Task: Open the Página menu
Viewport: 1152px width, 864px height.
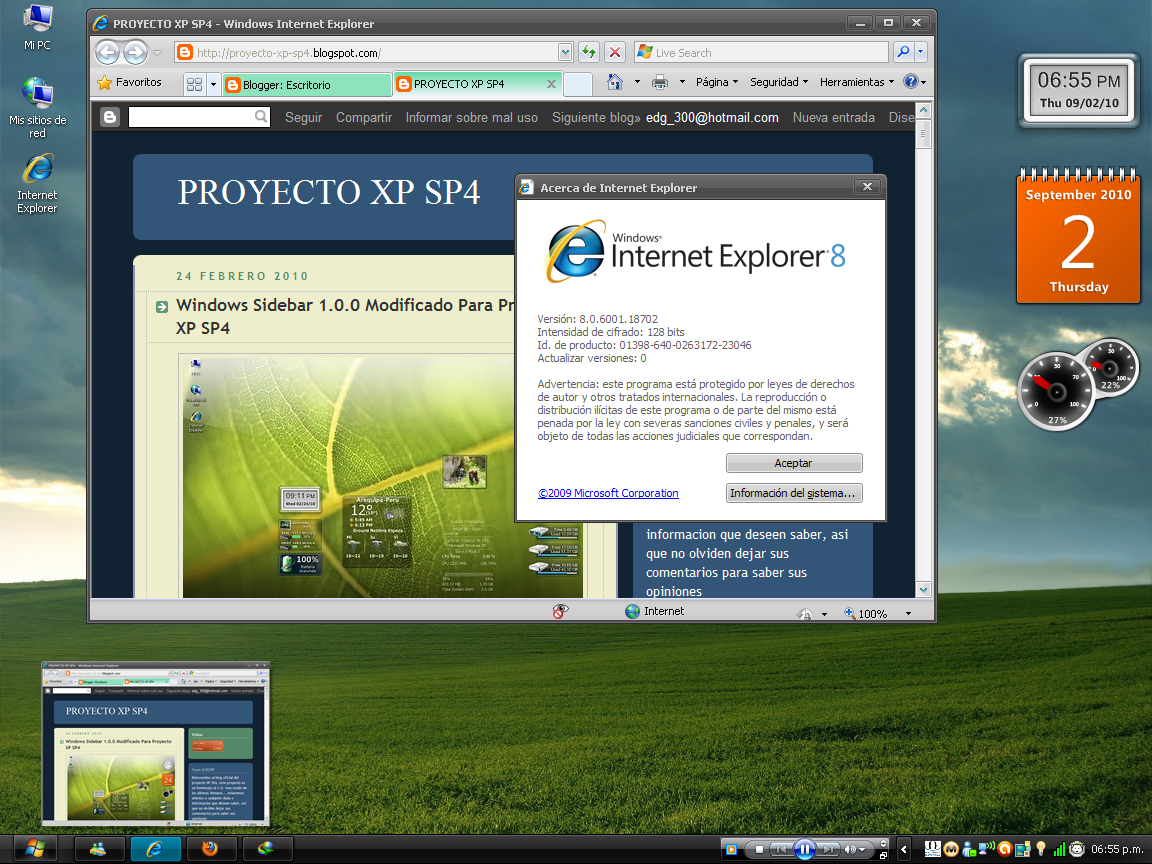Action: click(716, 82)
